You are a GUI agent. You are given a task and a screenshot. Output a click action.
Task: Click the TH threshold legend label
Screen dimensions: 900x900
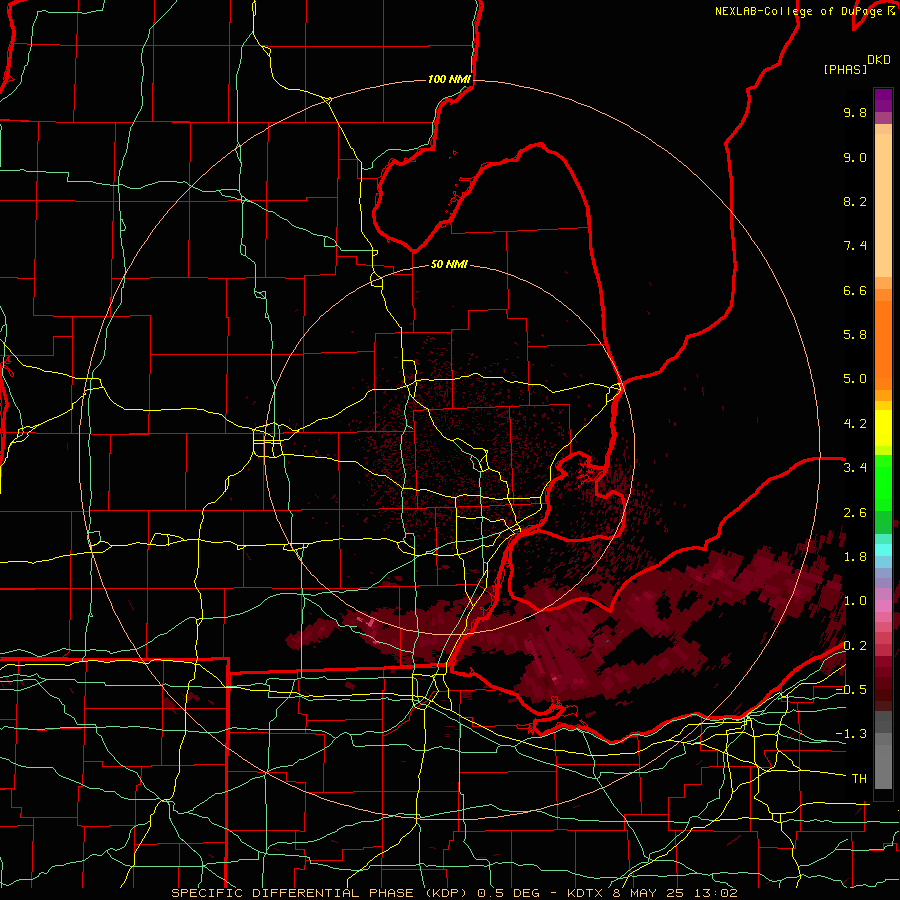click(859, 779)
